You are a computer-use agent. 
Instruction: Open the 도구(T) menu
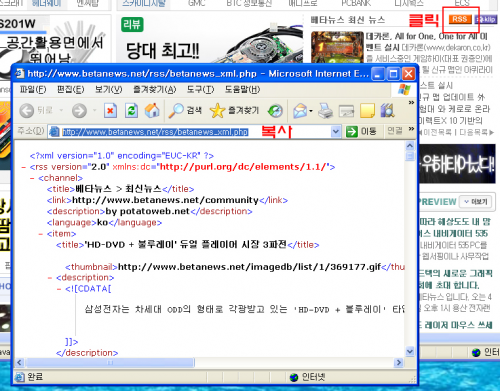[x=200, y=89]
